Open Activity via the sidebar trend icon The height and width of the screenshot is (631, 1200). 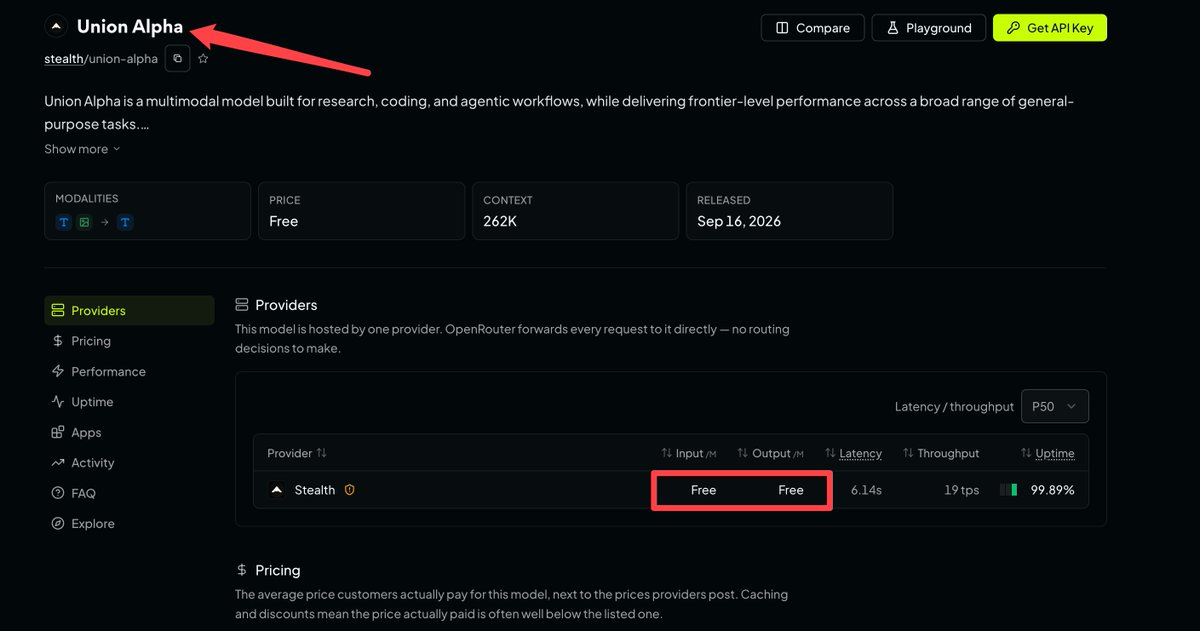pyautogui.click(x=58, y=463)
